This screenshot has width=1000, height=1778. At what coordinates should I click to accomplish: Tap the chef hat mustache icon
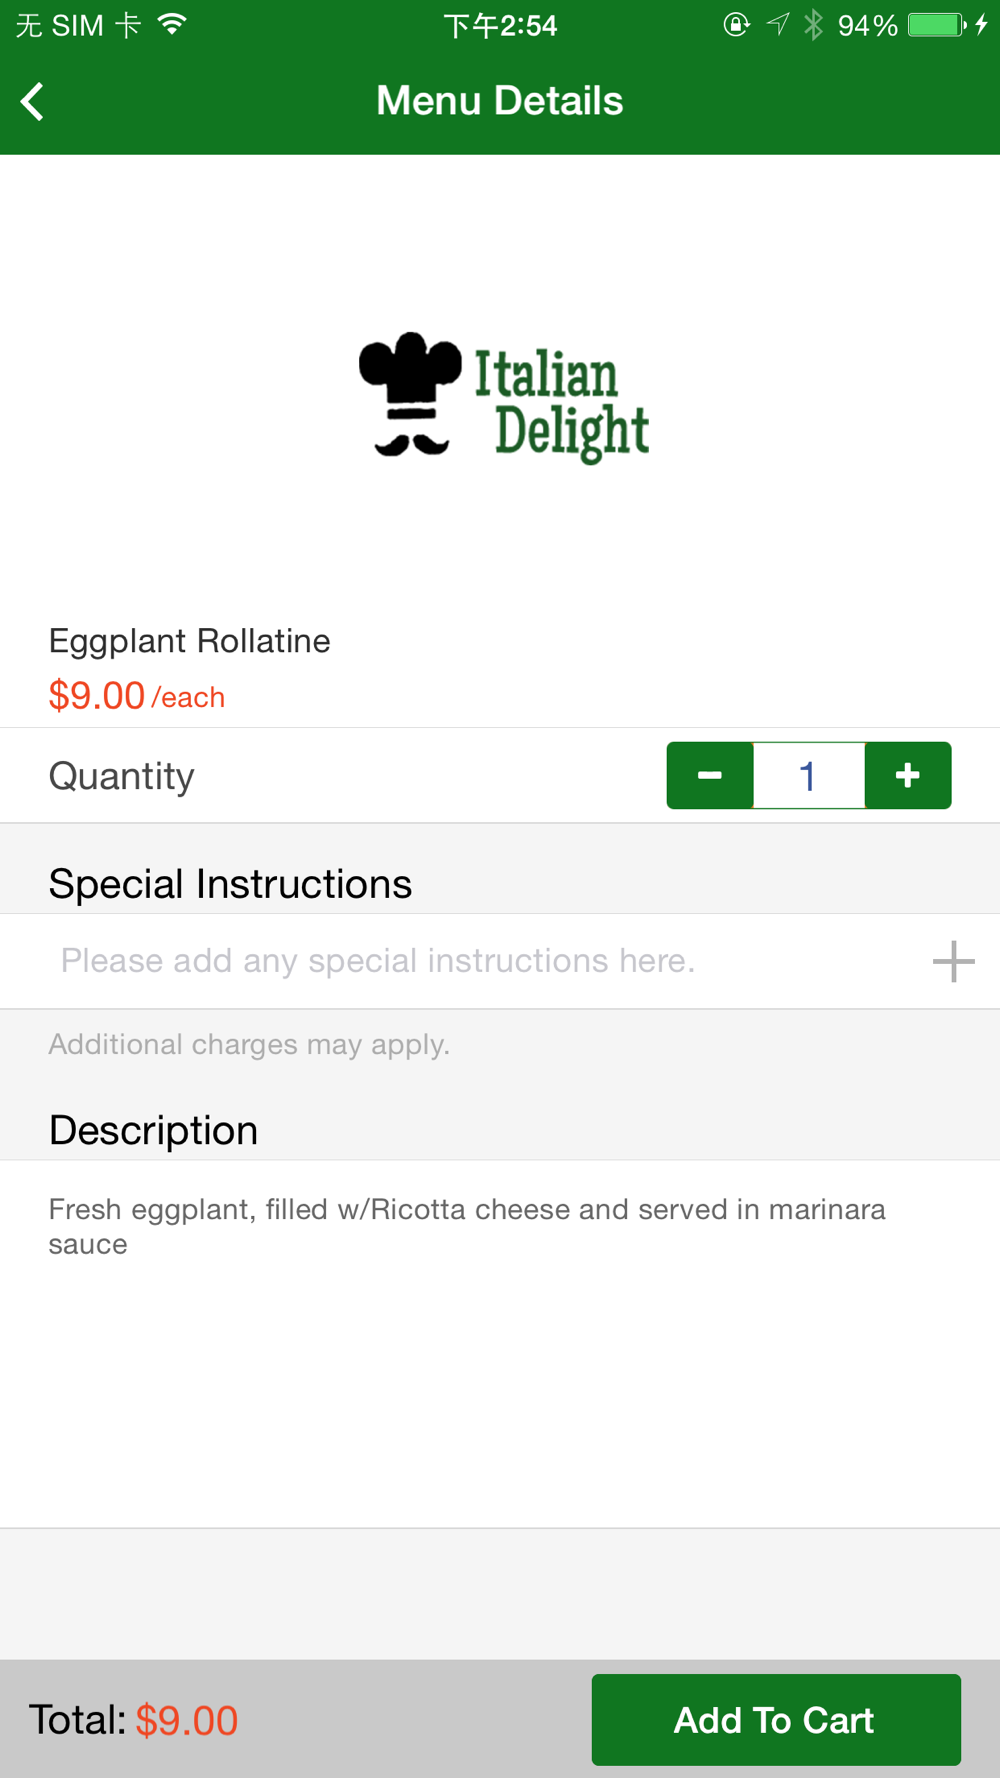[410, 393]
